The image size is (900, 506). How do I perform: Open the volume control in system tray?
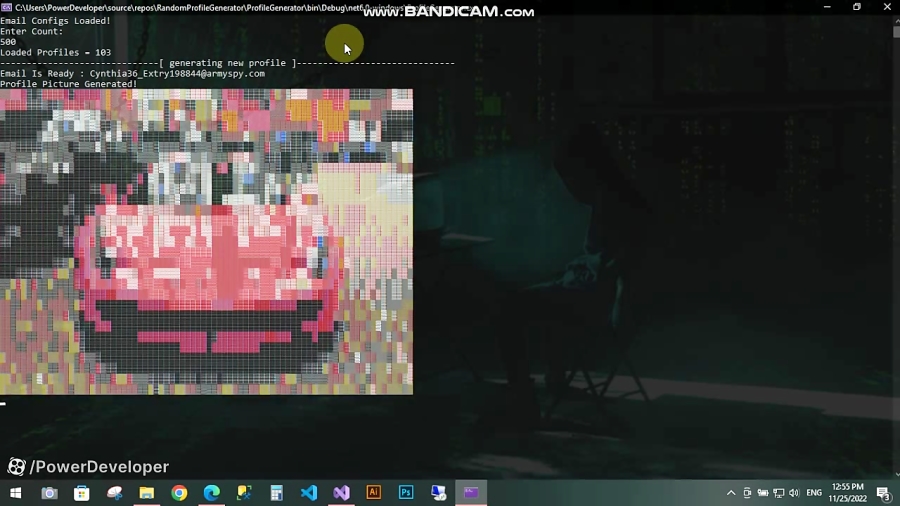(x=794, y=493)
